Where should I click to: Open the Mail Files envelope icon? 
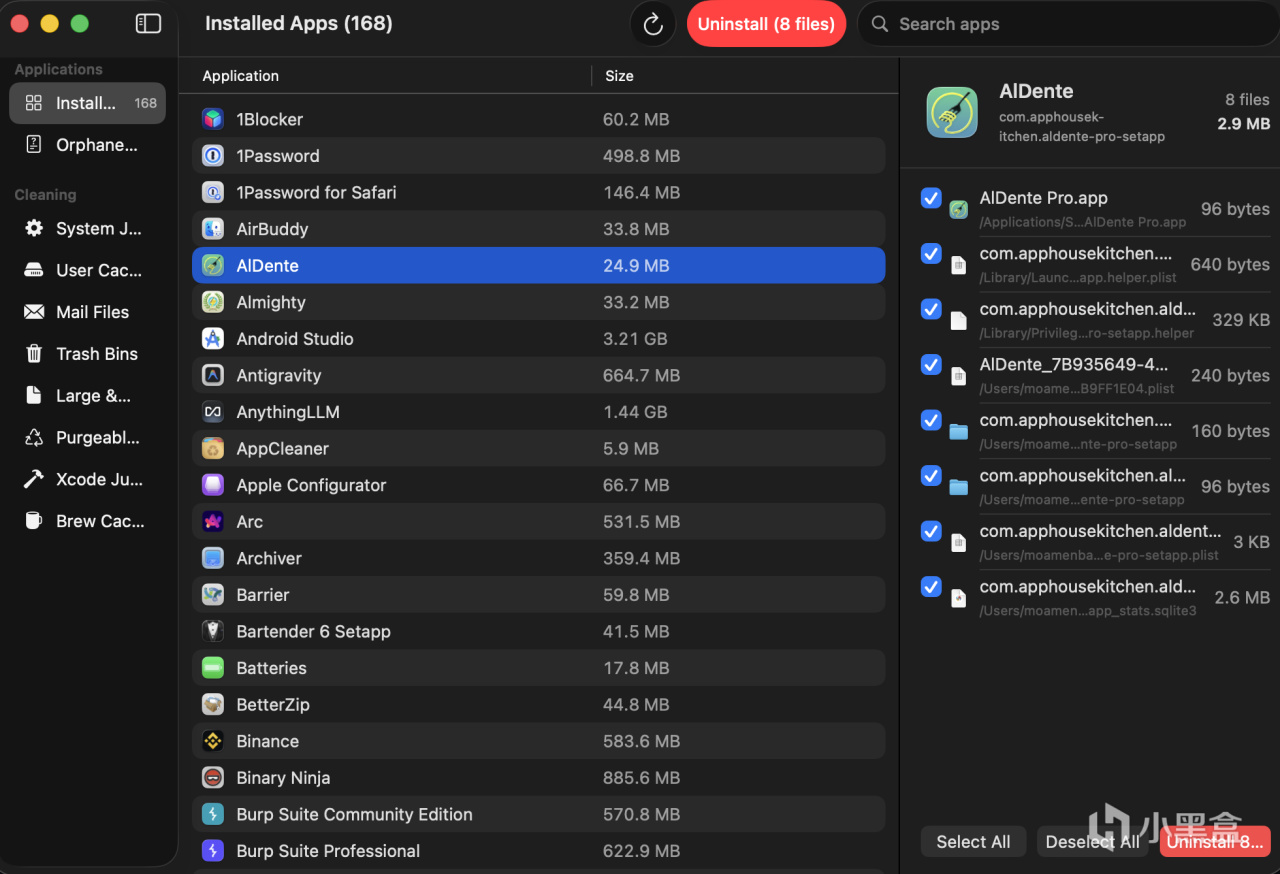[34, 312]
